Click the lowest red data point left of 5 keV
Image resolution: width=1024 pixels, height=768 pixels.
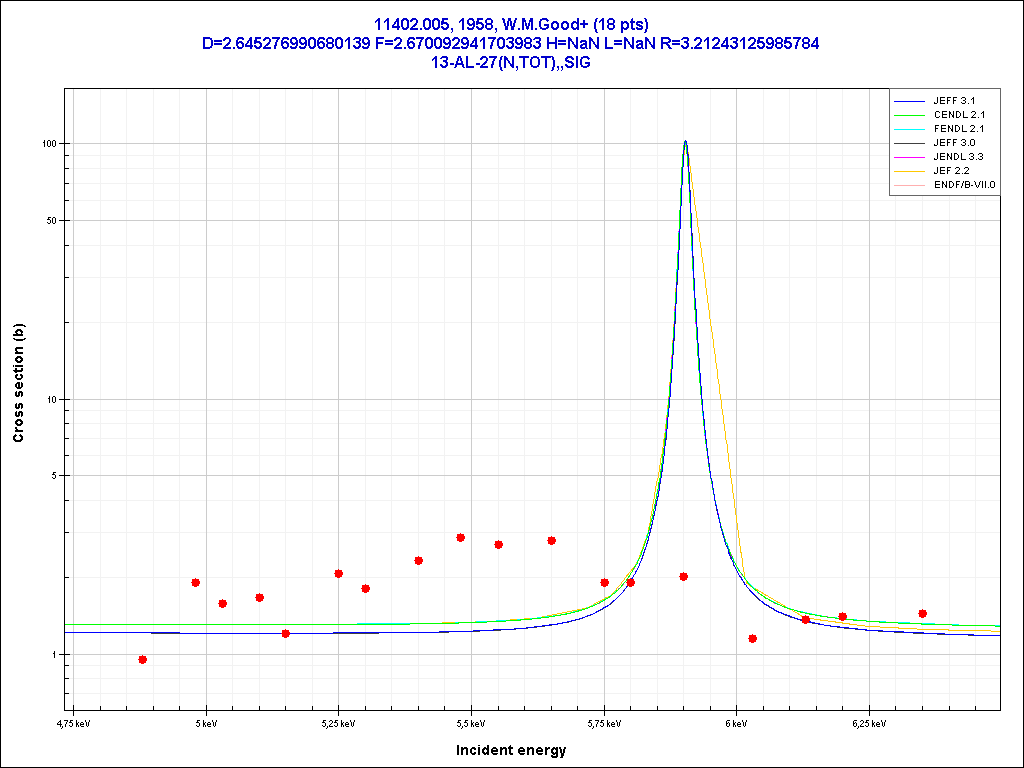click(x=143, y=659)
